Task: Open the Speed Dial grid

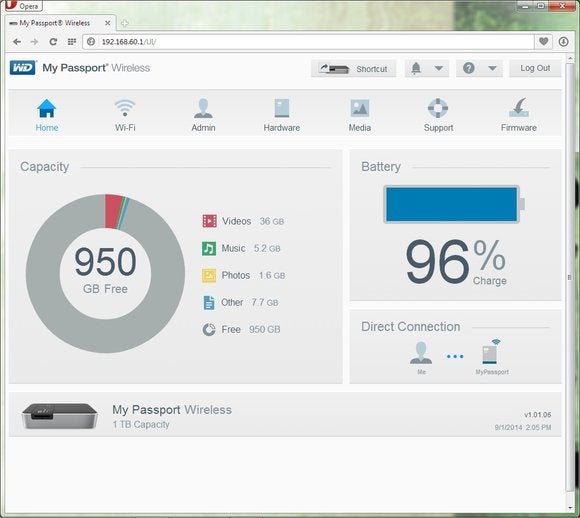Action: [72, 42]
